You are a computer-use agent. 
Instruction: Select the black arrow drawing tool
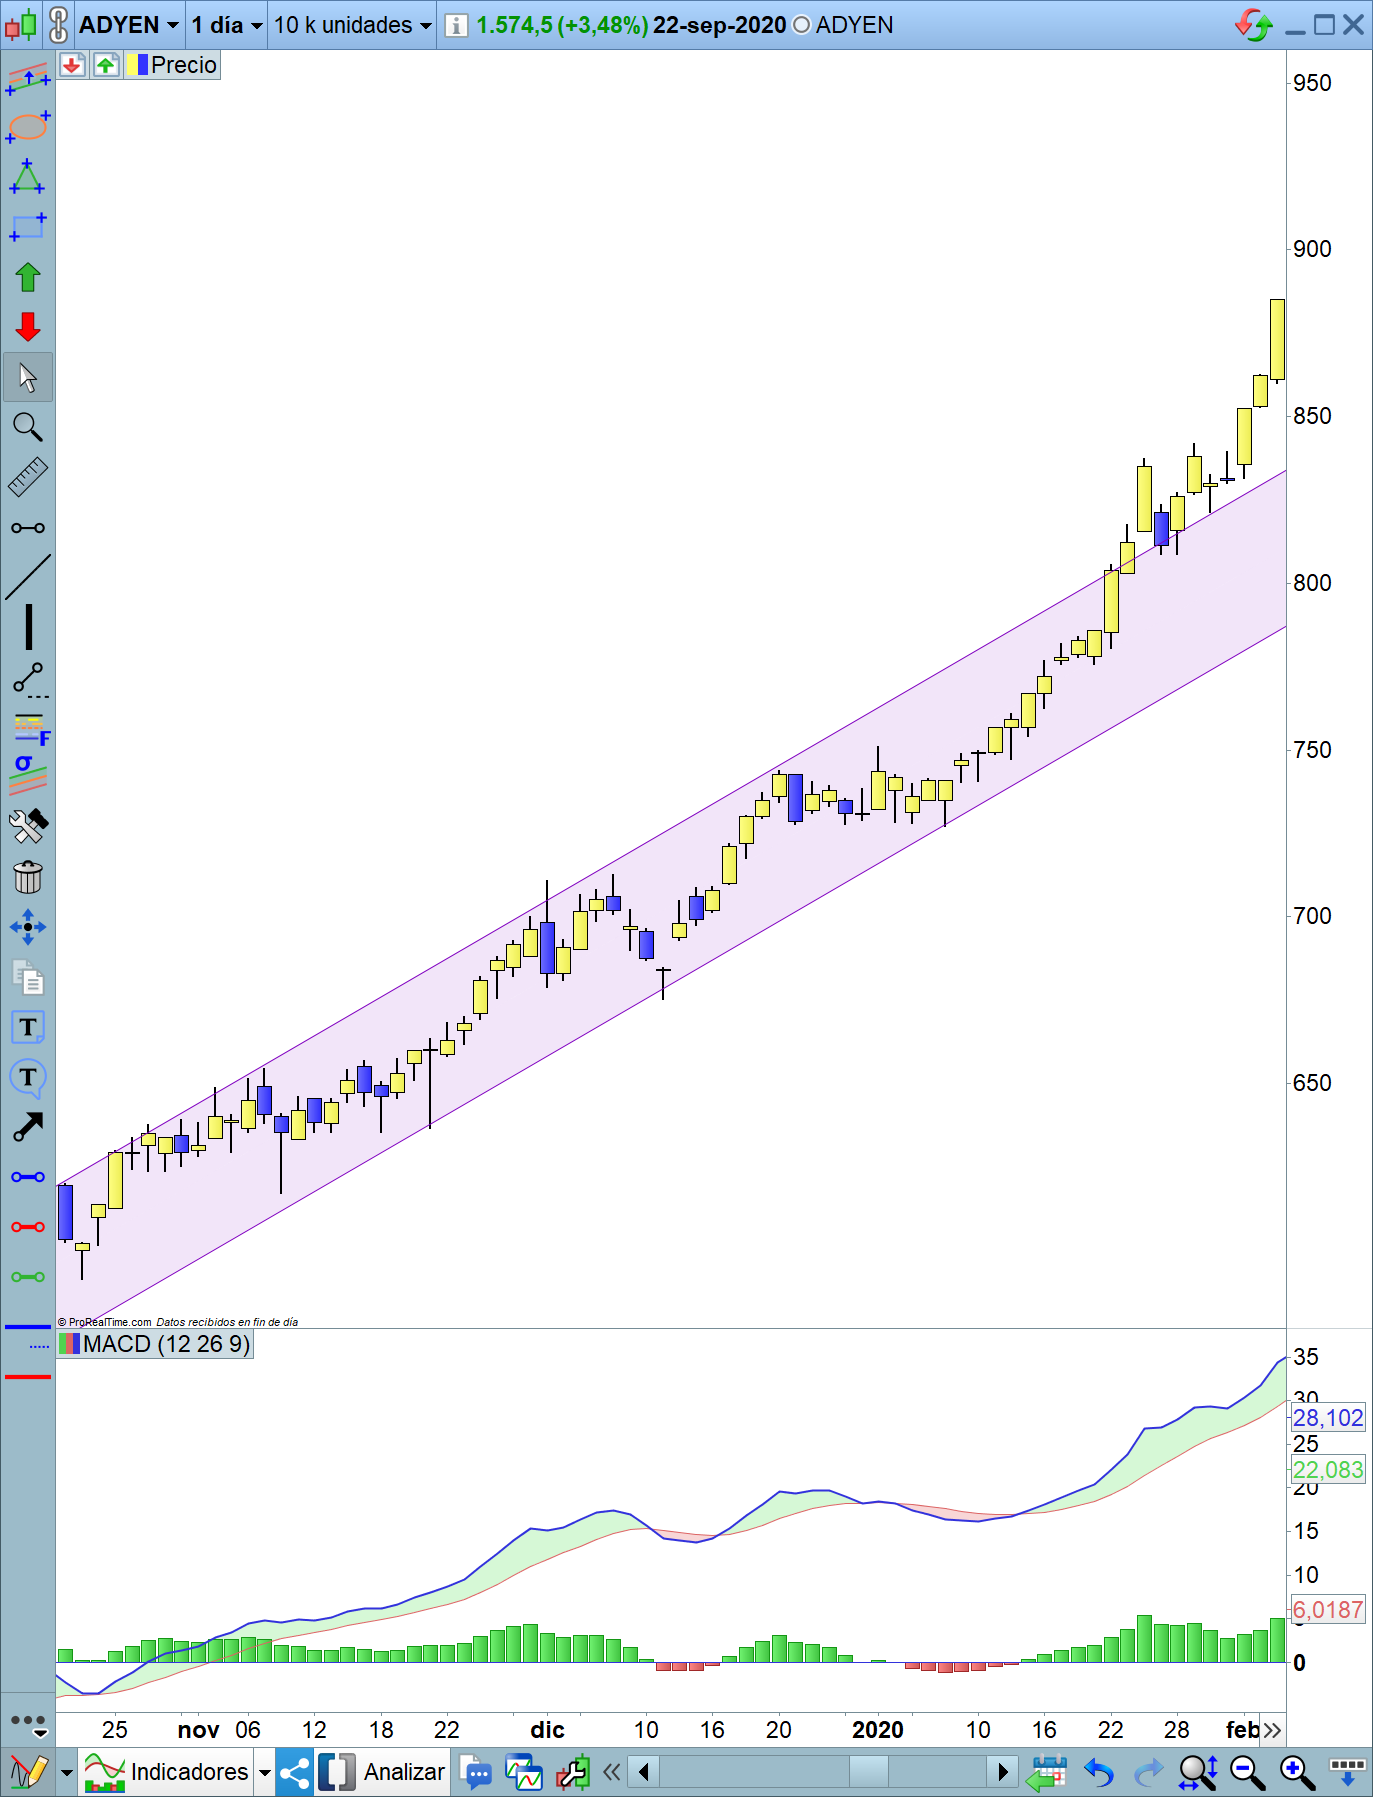pyautogui.click(x=28, y=1127)
